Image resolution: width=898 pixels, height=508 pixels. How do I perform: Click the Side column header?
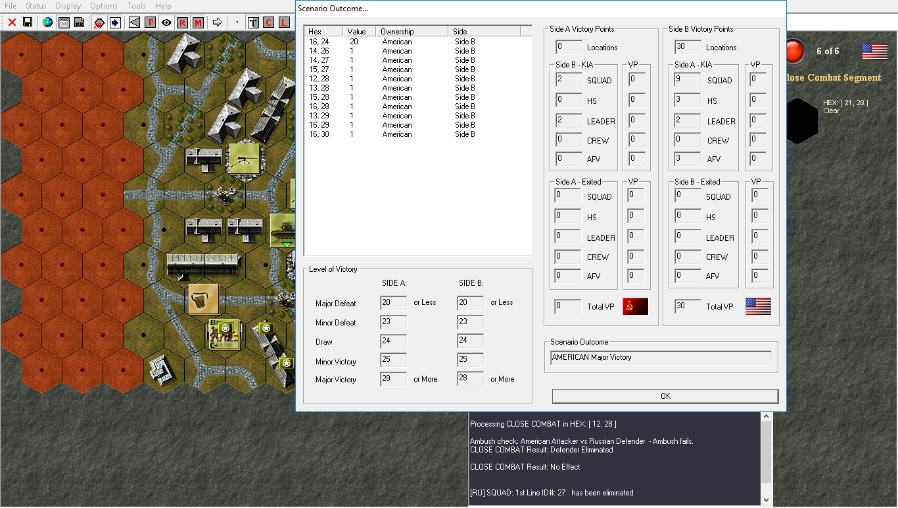[x=485, y=31]
